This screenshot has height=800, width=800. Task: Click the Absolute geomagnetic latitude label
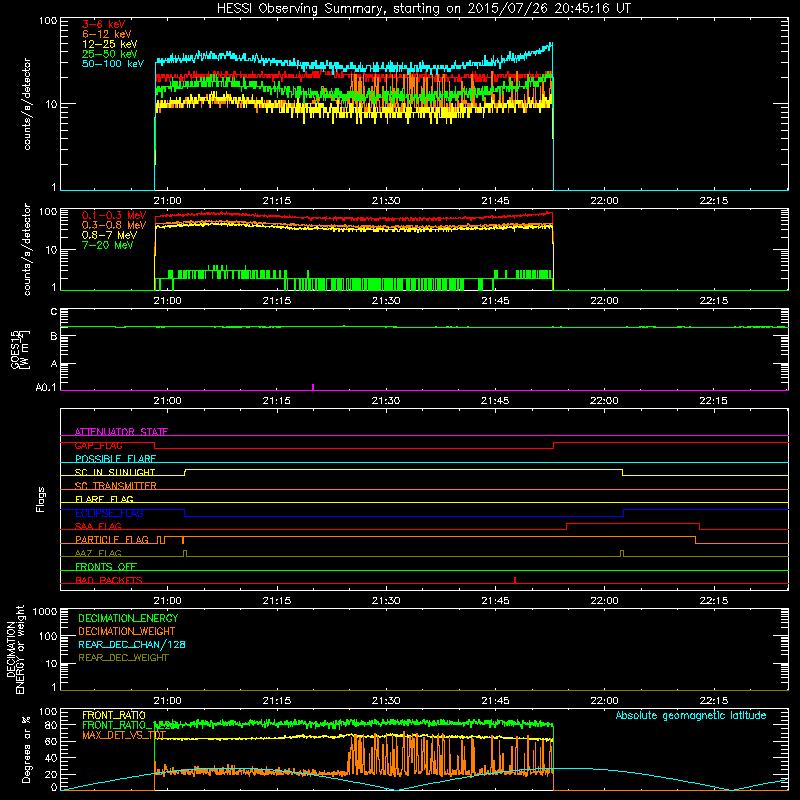point(691,715)
